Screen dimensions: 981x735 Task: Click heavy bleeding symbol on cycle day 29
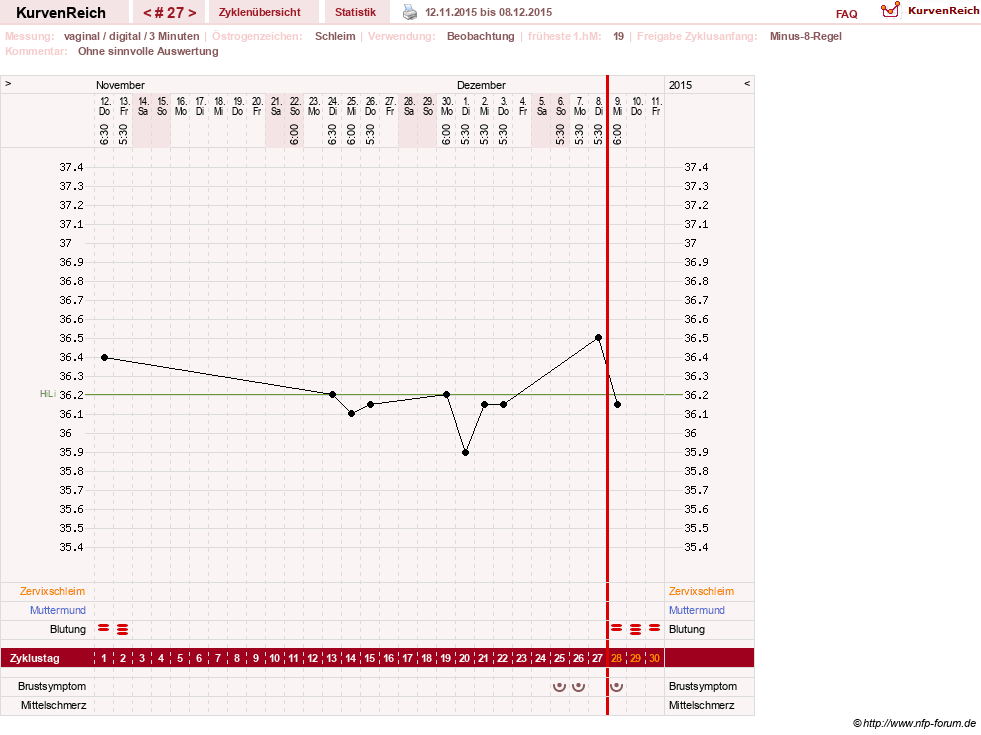pos(636,629)
